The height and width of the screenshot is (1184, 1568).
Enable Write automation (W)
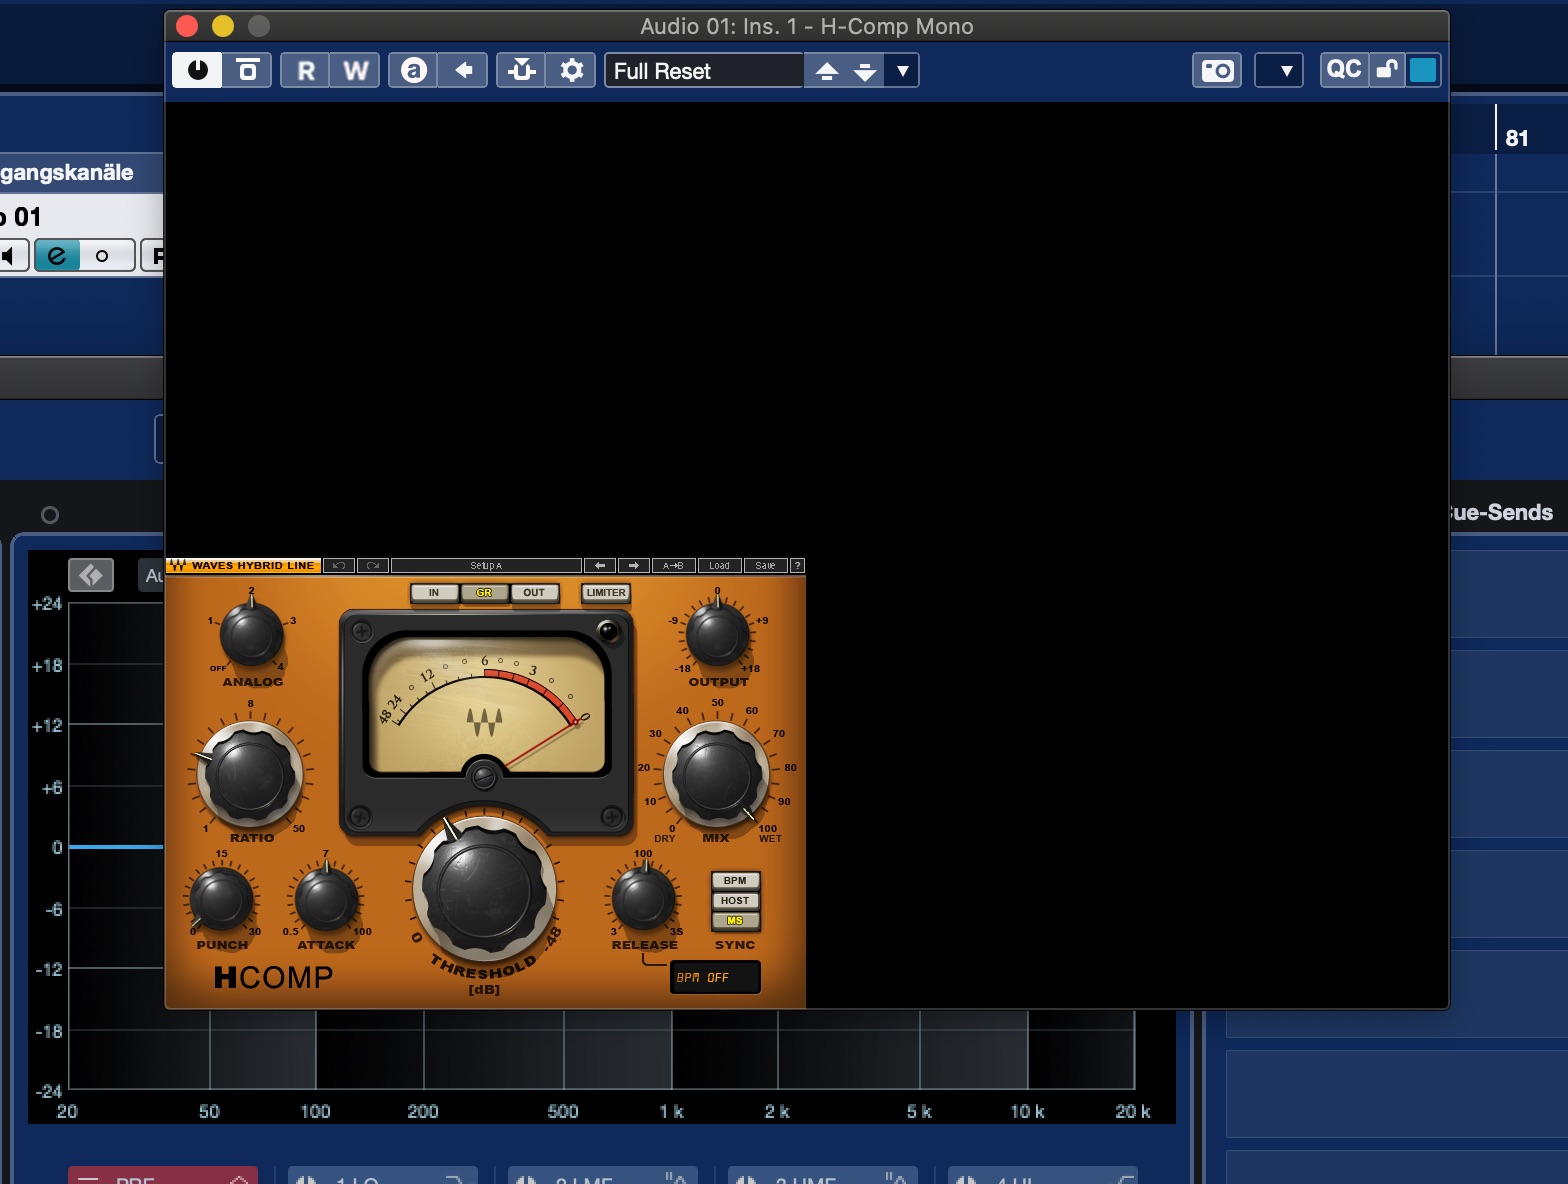(355, 70)
